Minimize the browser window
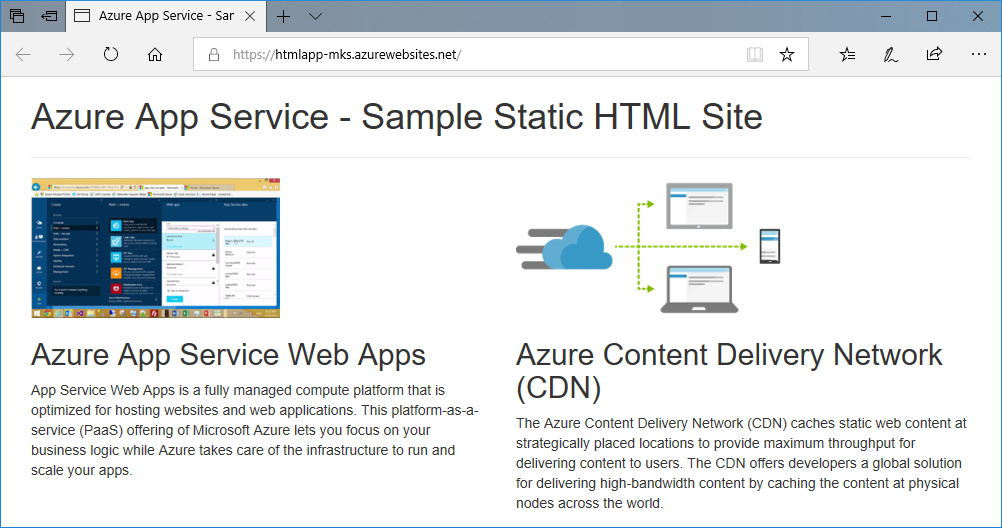This screenshot has width=1002, height=528. tap(886, 16)
